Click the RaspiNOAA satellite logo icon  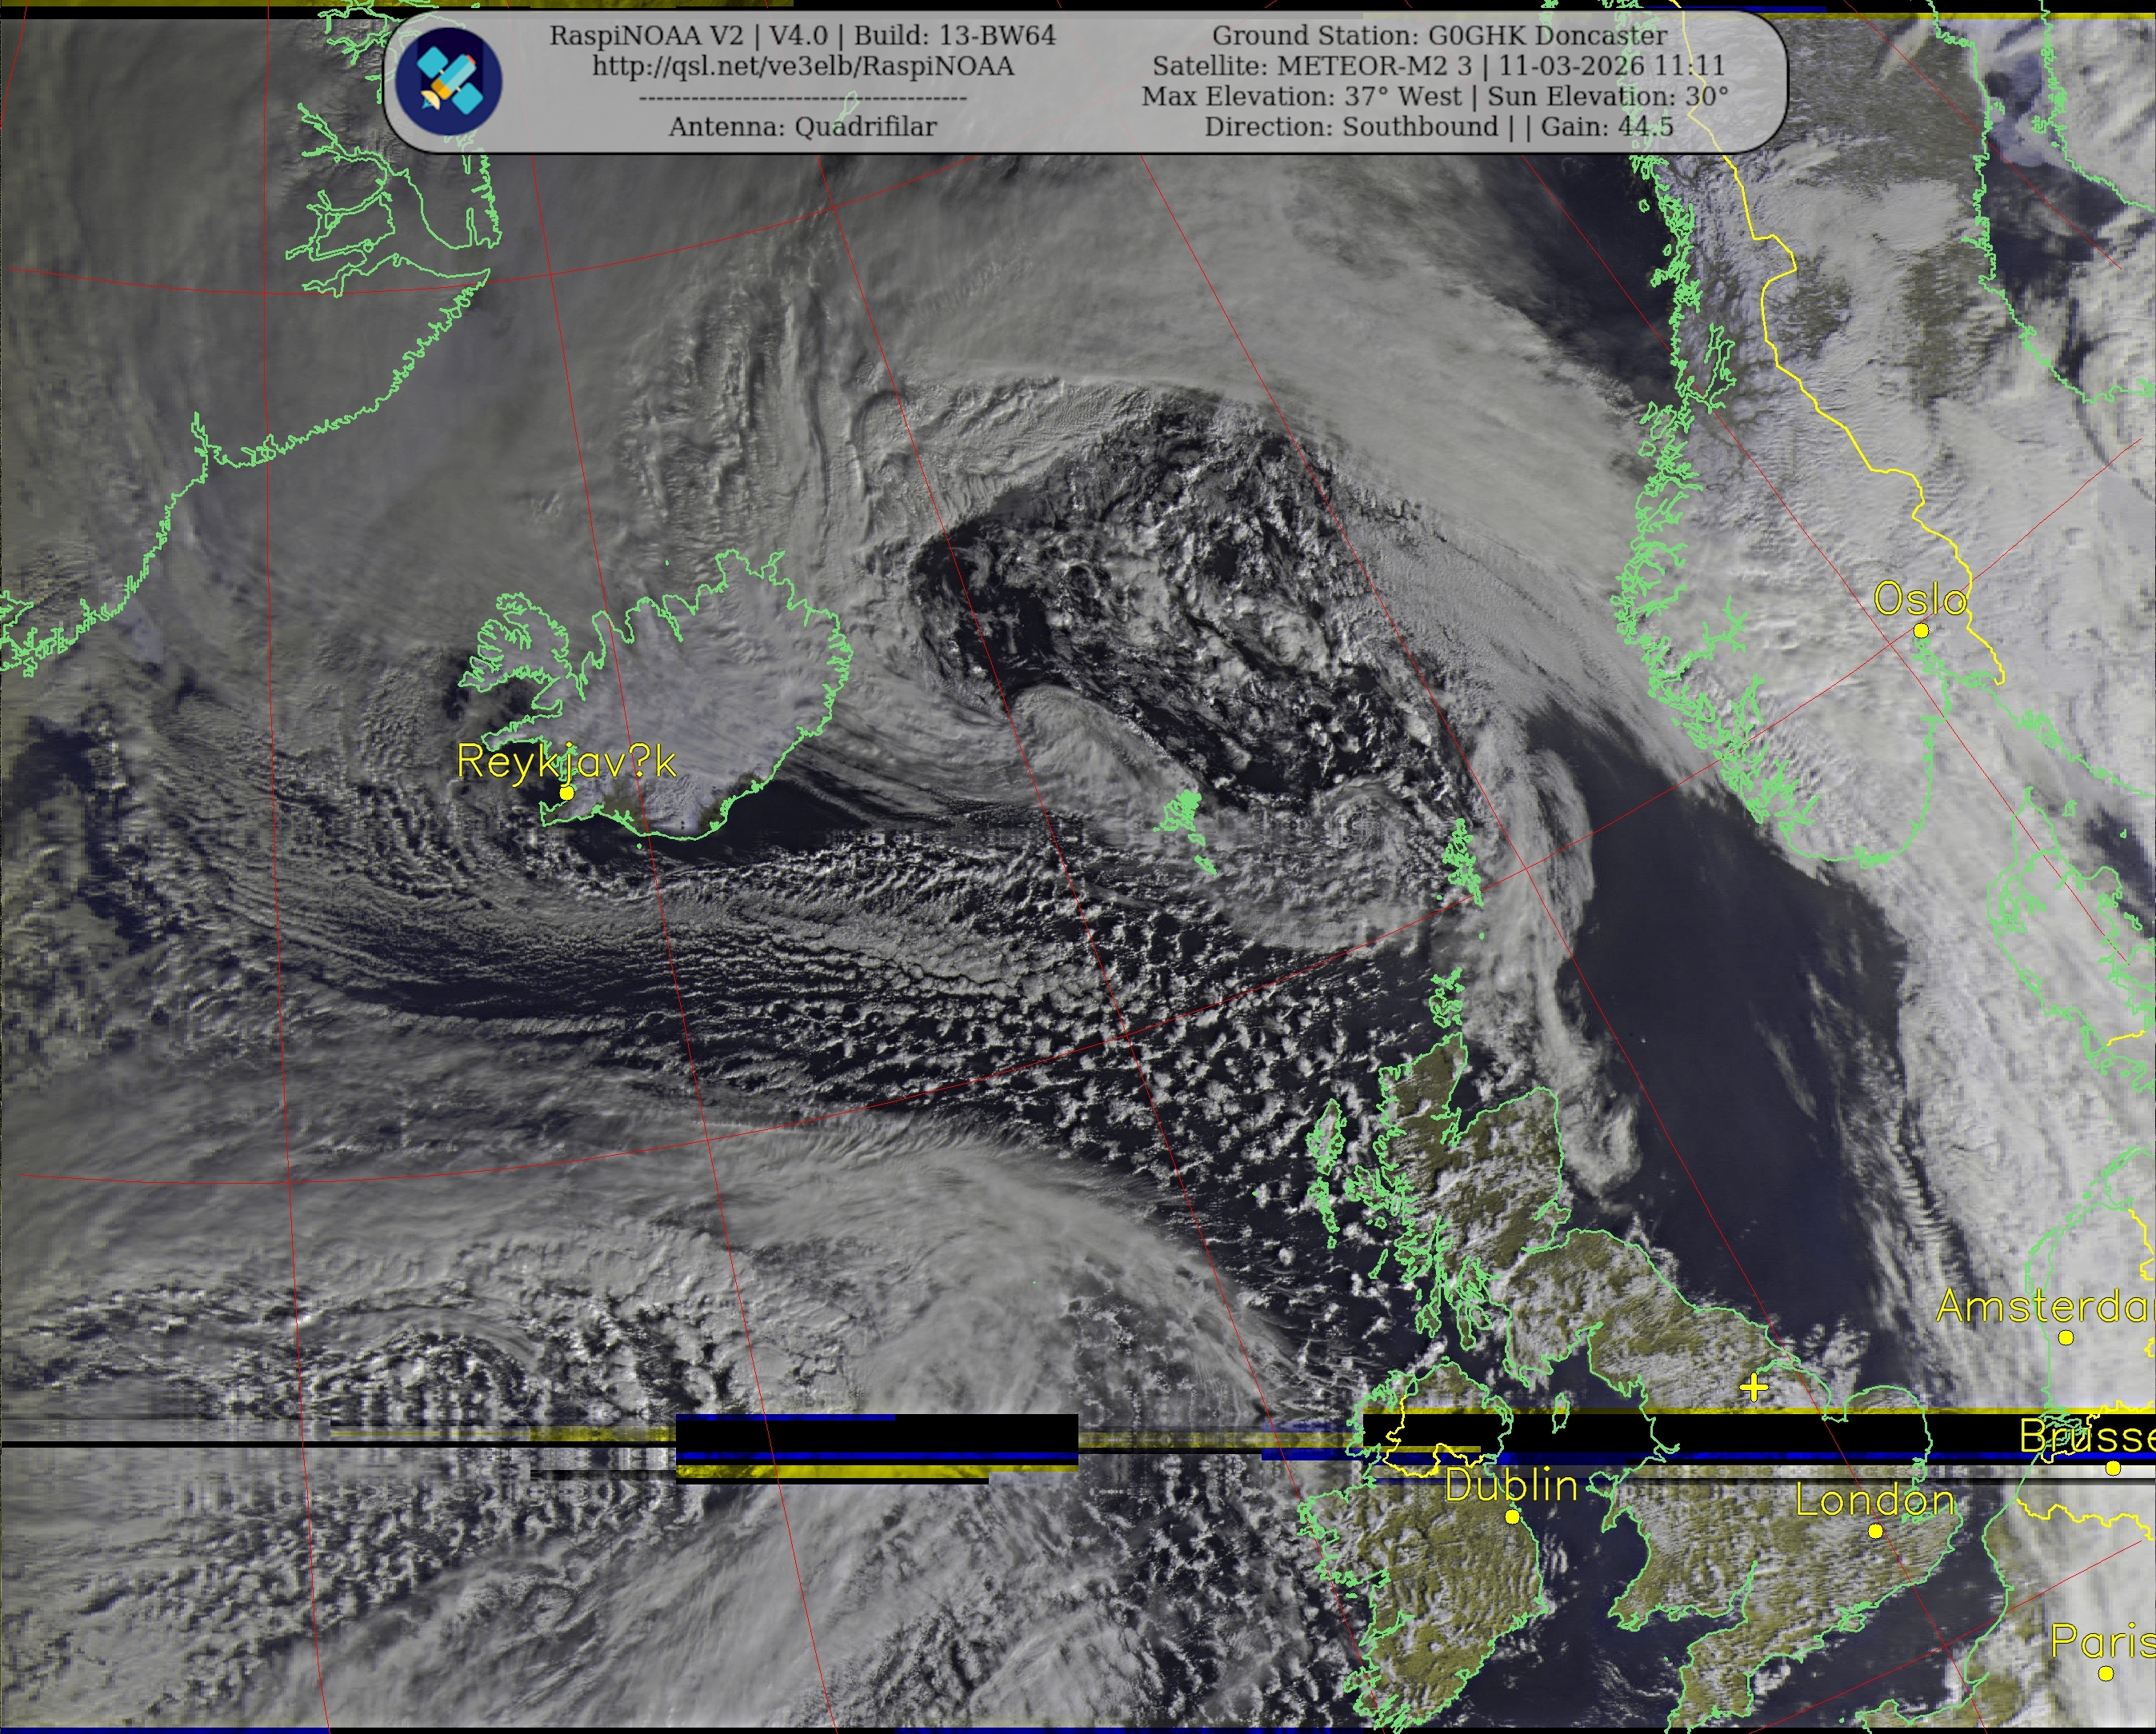coord(447,79)
